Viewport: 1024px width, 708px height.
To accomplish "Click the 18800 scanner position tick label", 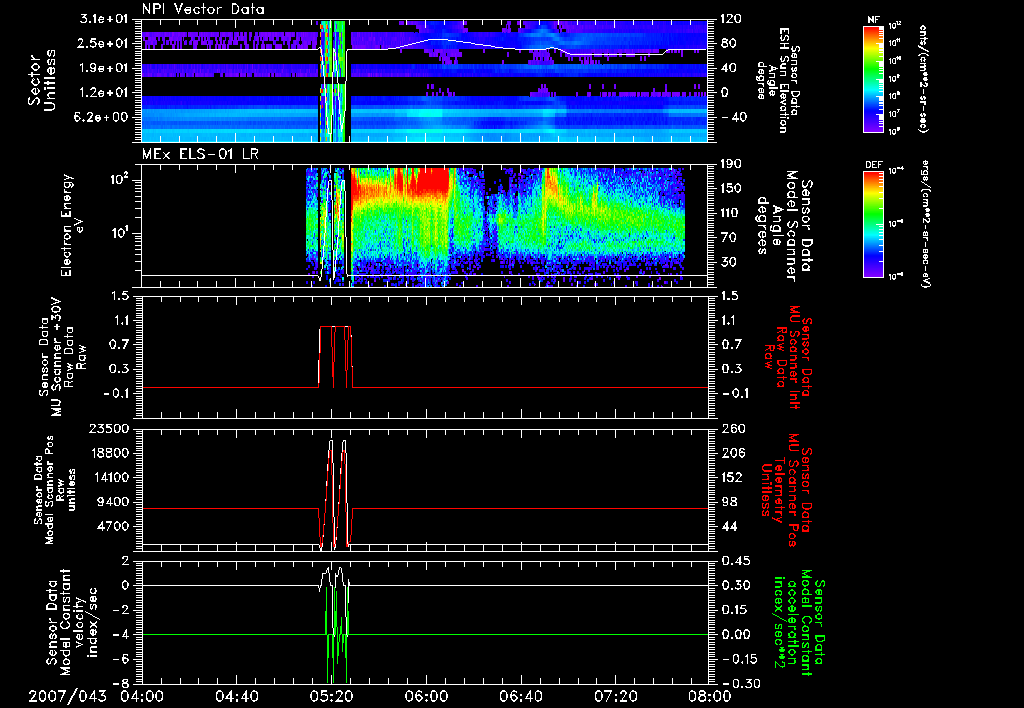I will (109, 453).
